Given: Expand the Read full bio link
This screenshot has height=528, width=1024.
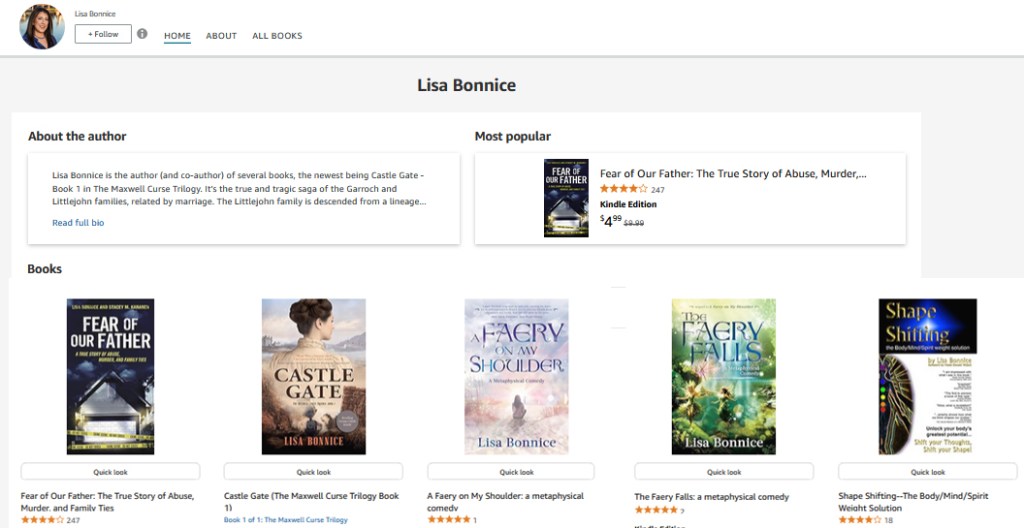Looking at the screenshot, I should [78, 223].
